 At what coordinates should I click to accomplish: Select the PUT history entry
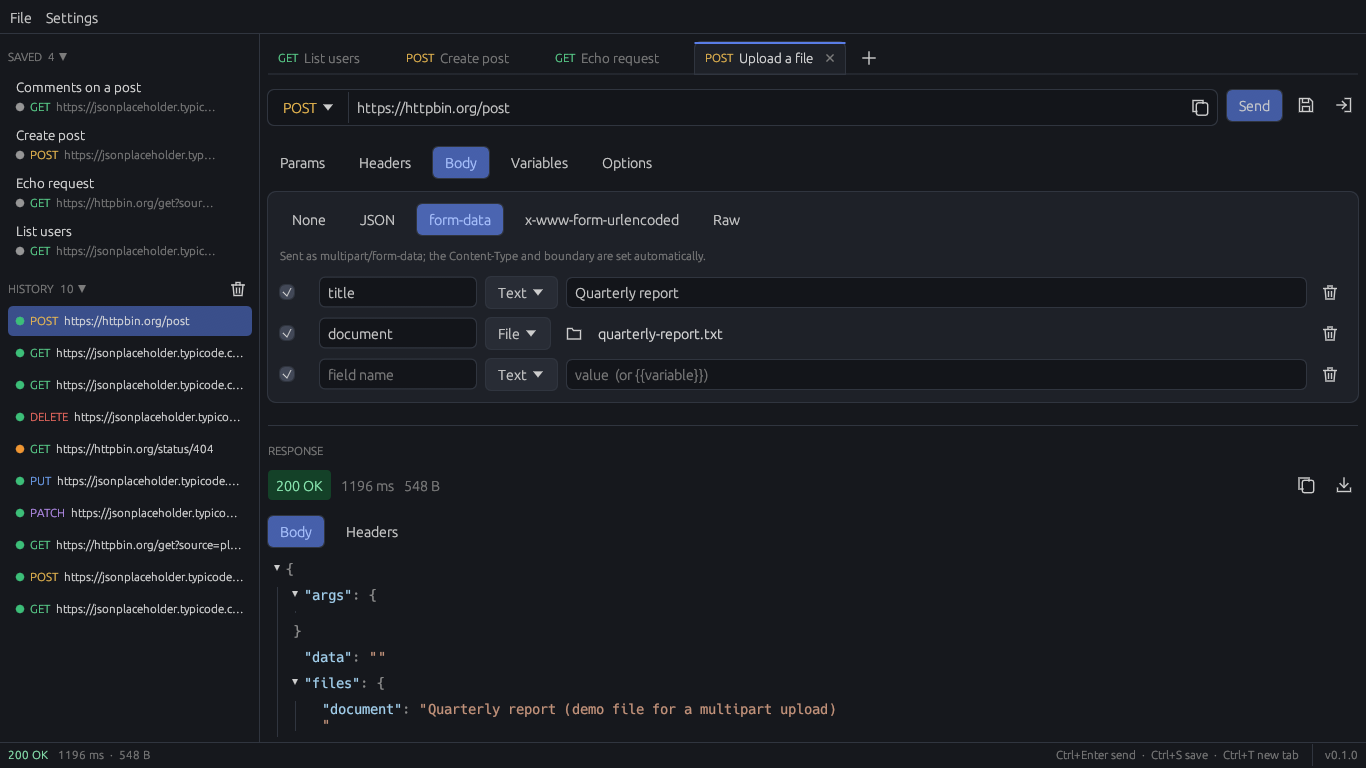[x=130, y=481]
